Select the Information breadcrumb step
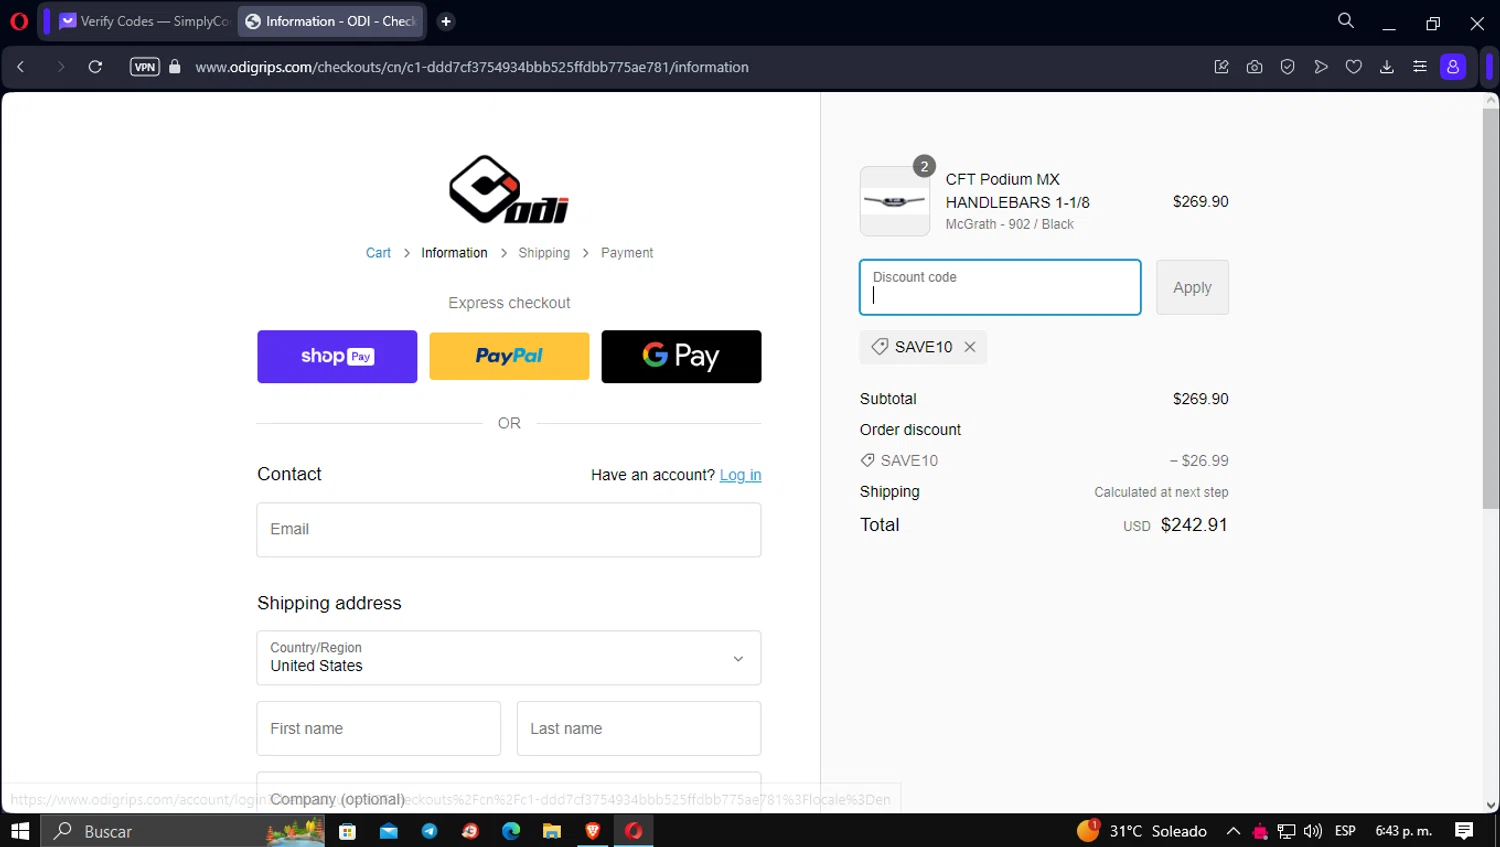Screen dimensions: 1500x847 (454, 253)
